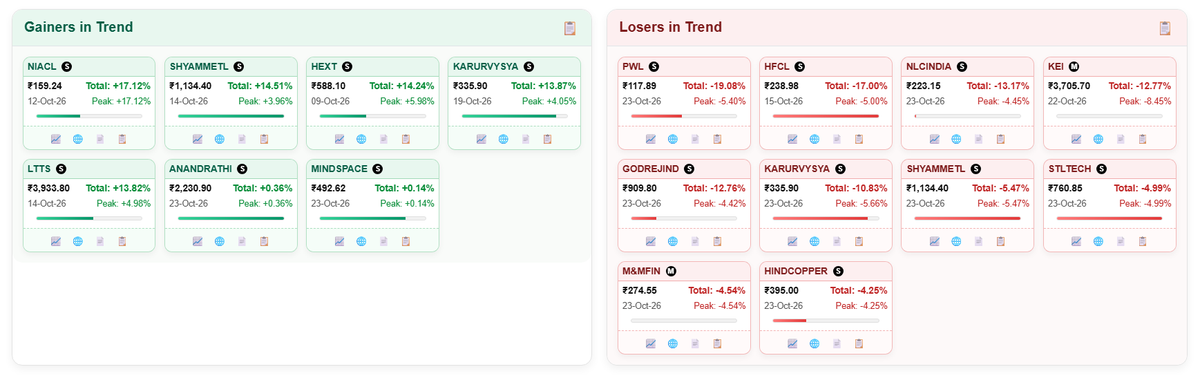The height and width of the screenshot is (378, 1200).
Task: Select the HINDCOPPER price ₹395.00
Action: coord(781,290)
